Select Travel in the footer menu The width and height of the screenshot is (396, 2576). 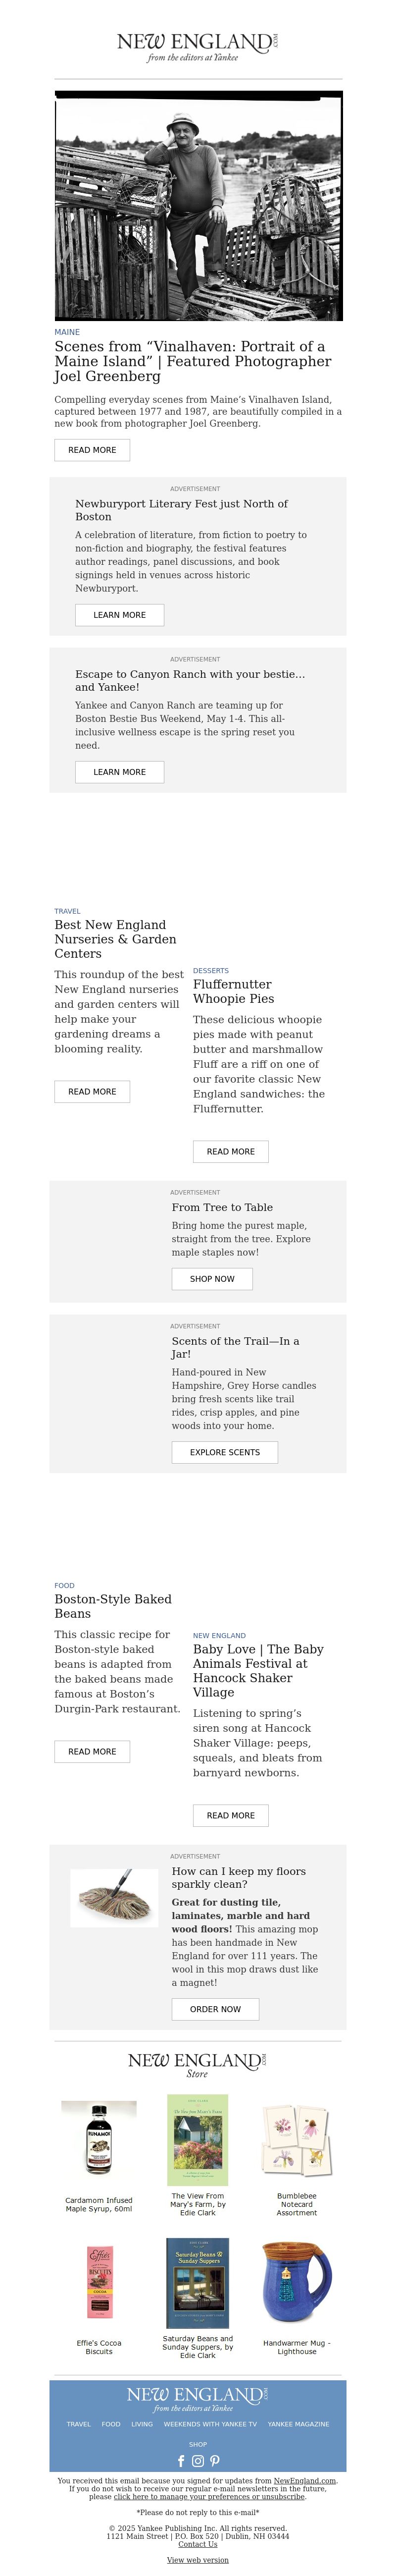(79, 2424)
